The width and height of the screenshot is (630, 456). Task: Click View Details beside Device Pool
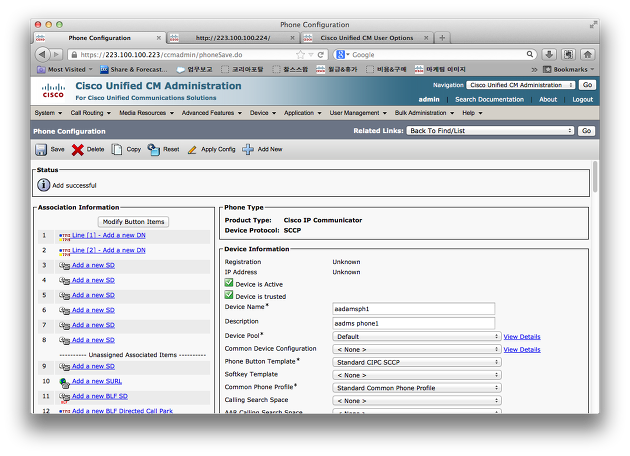pos(522,337)
